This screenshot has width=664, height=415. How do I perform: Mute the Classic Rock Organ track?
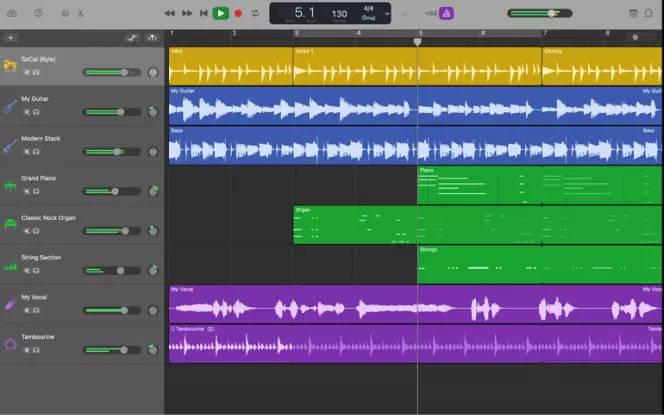(x=27, y=231)
